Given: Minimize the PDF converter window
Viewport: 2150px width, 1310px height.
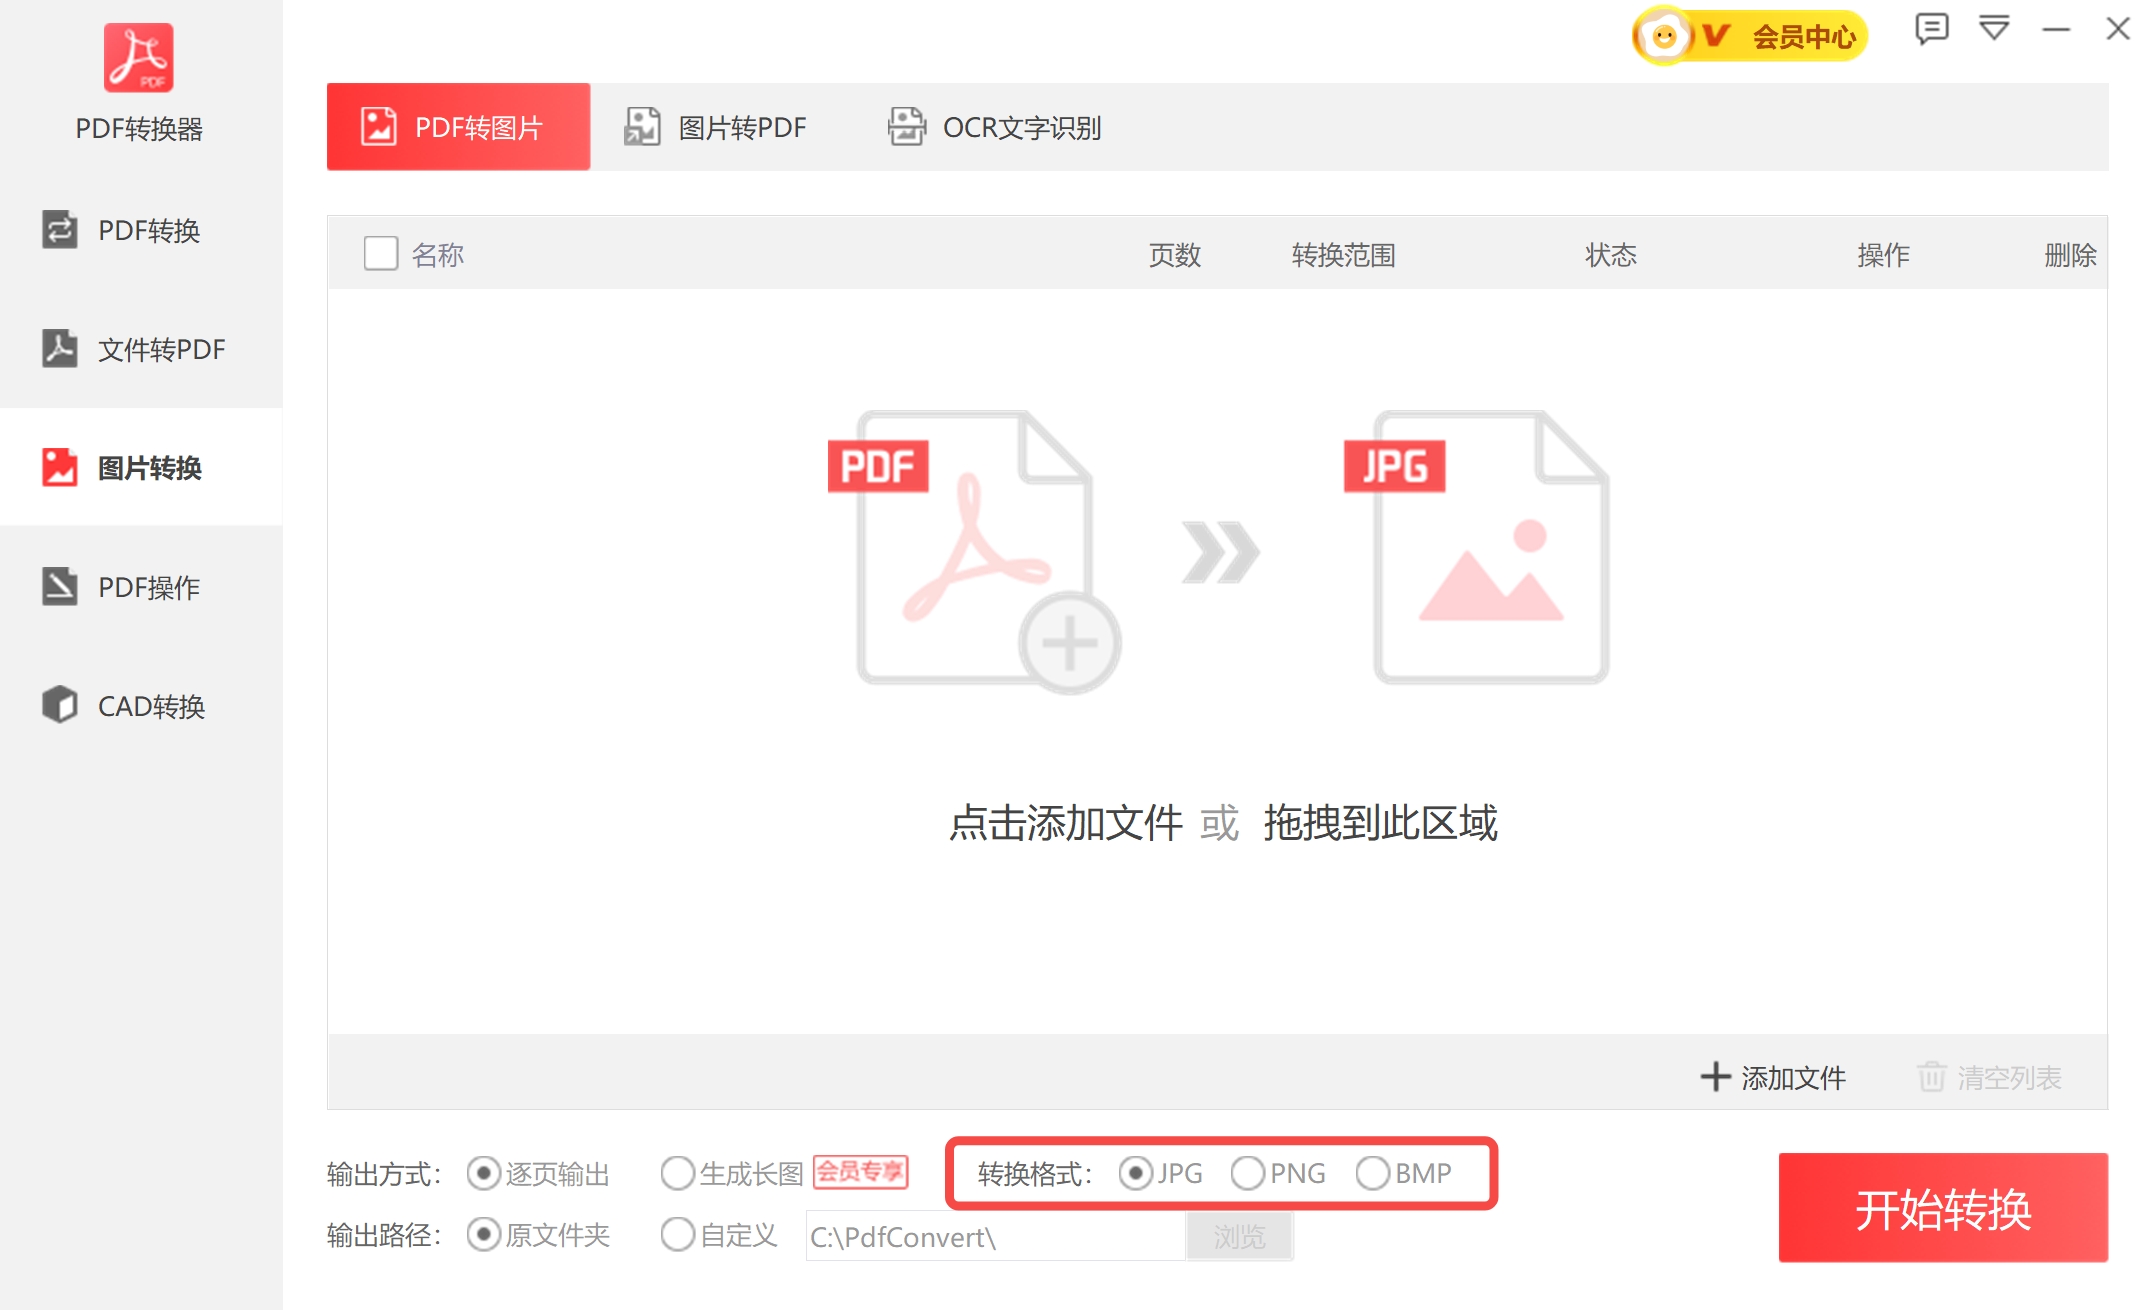Looking at the screenshot, I should pos(2056,30).
